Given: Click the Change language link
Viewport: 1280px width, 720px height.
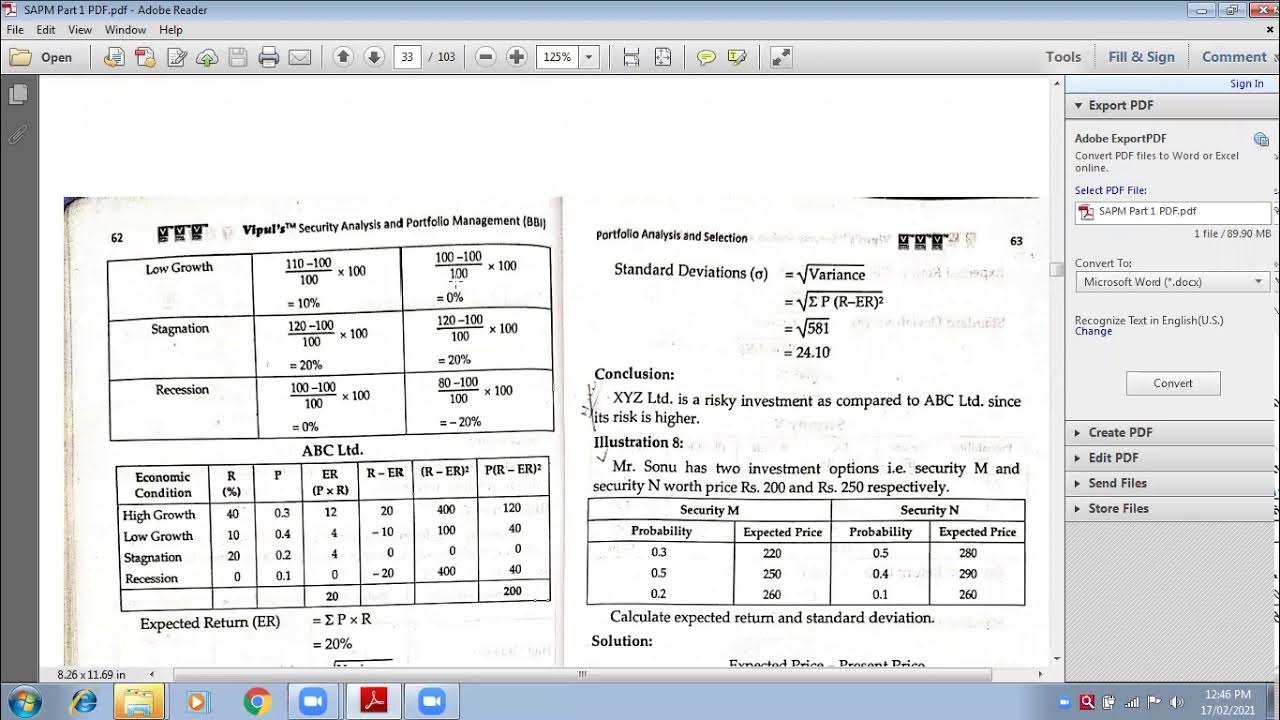Looking at the screenshot, I should [1093, 332].
